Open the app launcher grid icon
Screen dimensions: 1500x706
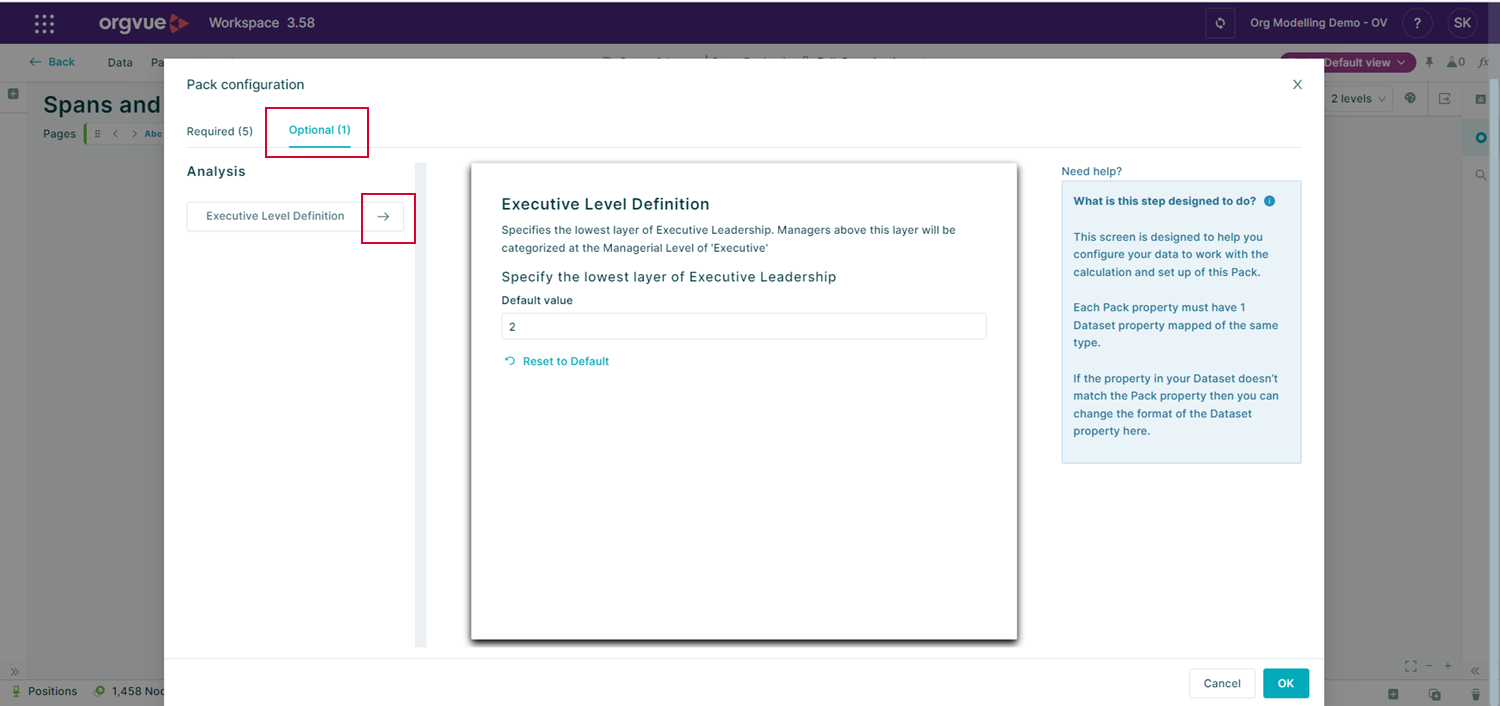(x=45, y=23)
